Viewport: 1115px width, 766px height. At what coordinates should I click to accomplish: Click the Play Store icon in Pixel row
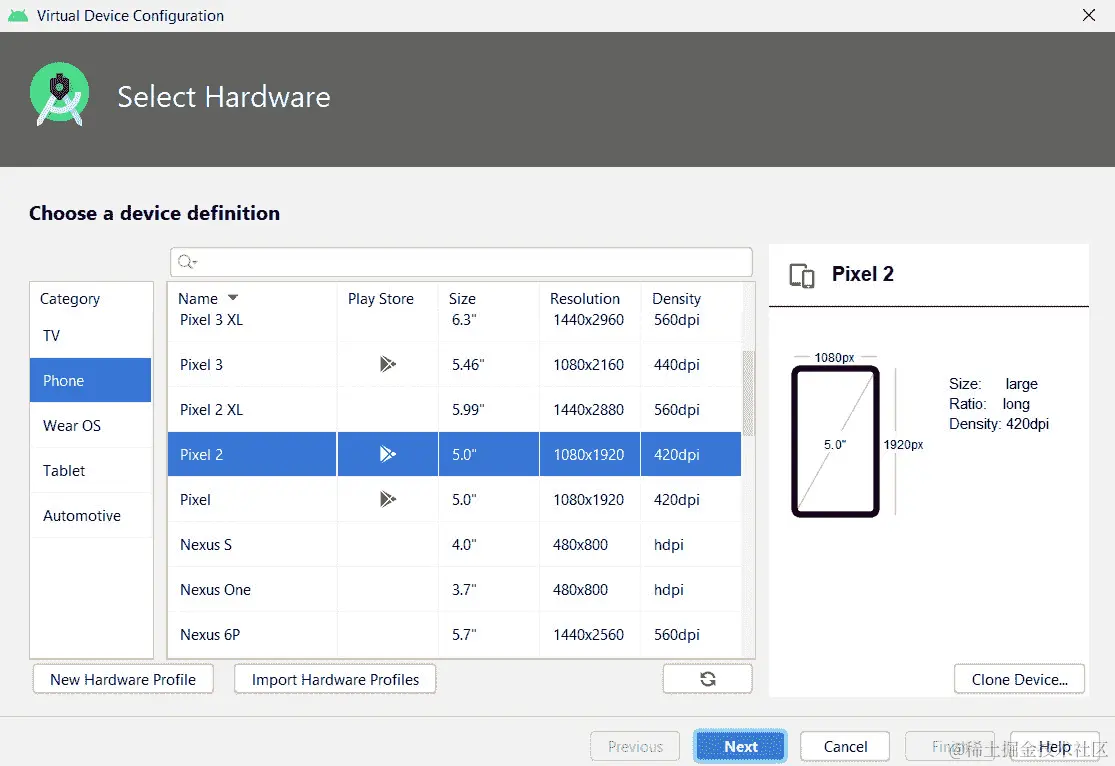point(388,499)
